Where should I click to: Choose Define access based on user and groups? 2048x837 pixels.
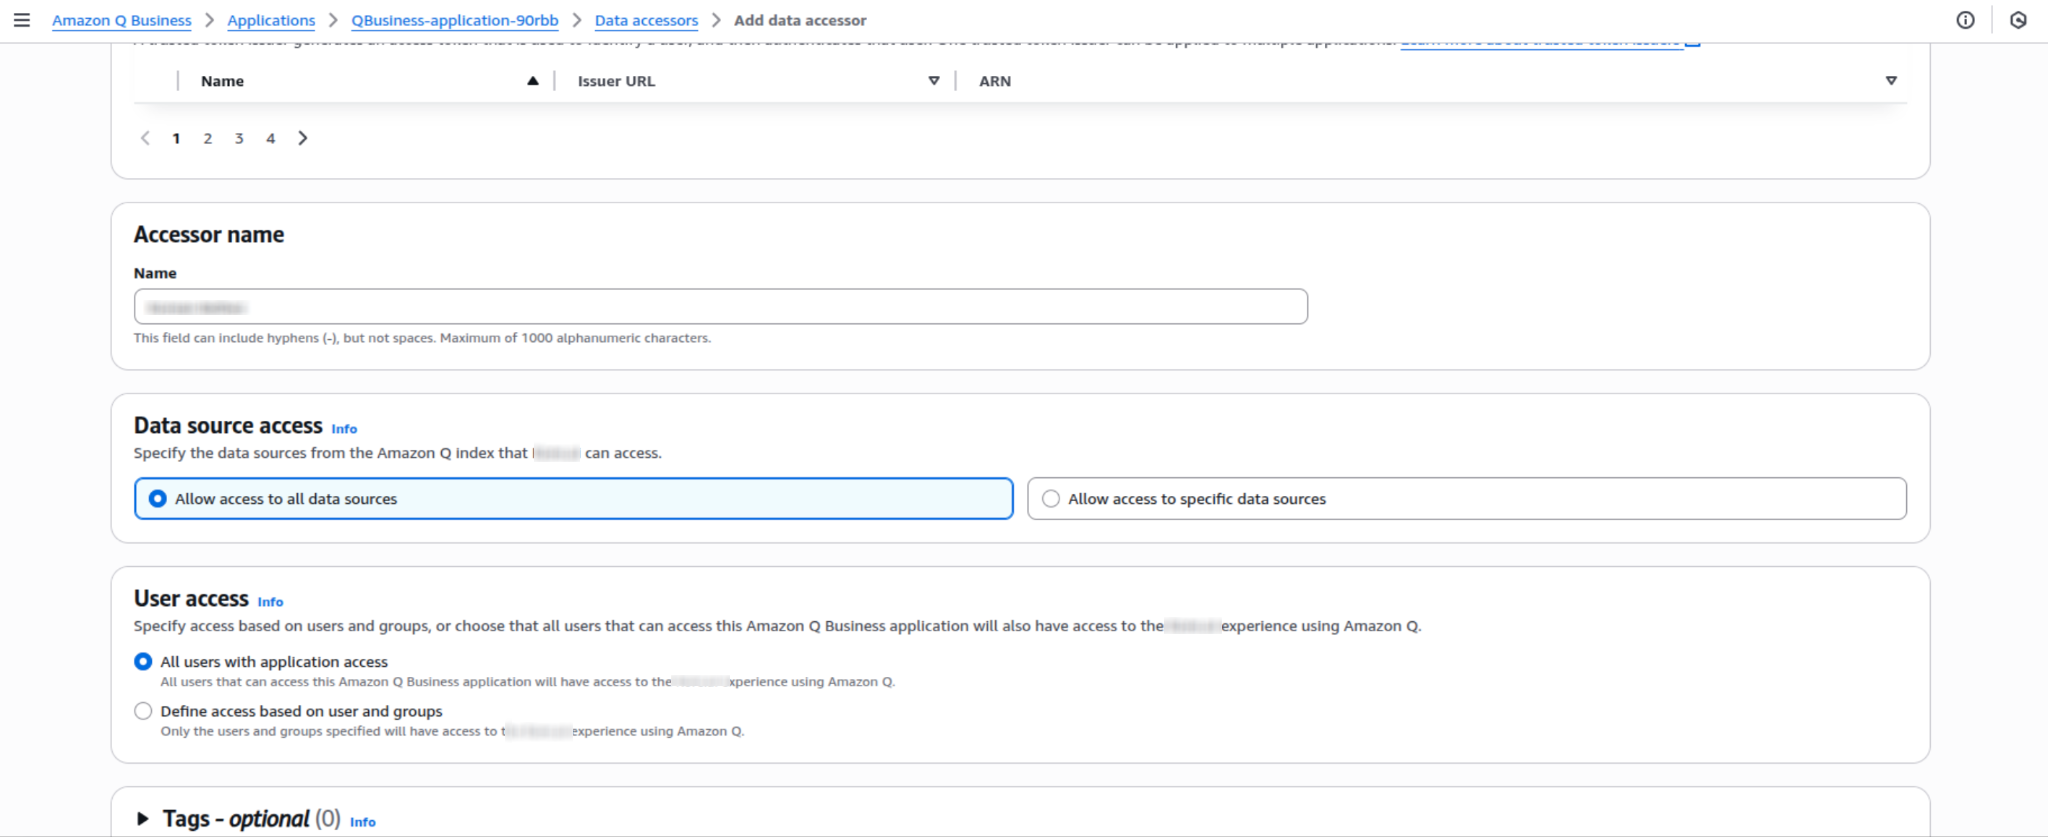click(143, 711)
